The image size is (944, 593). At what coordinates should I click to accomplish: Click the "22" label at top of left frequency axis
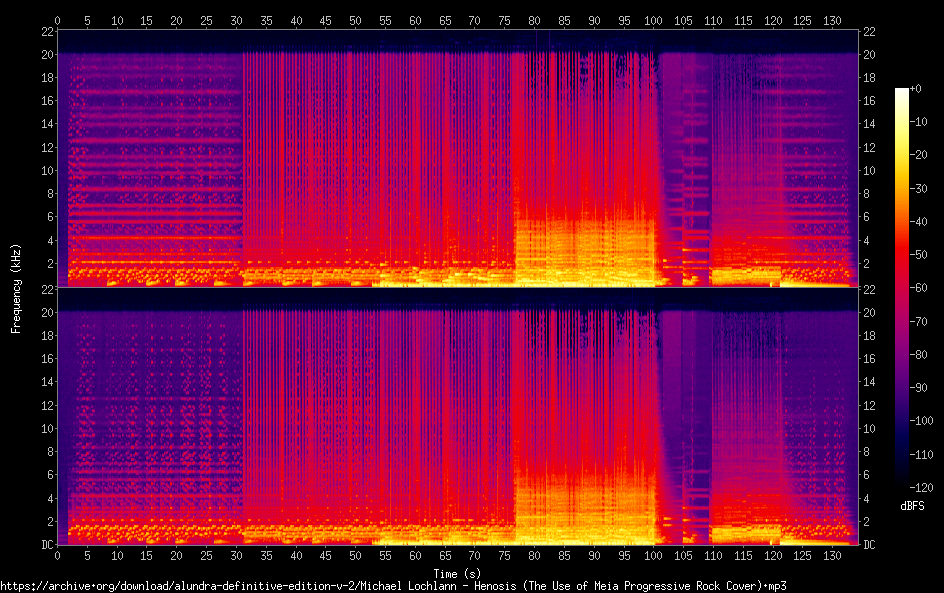[x=48, y=32]
